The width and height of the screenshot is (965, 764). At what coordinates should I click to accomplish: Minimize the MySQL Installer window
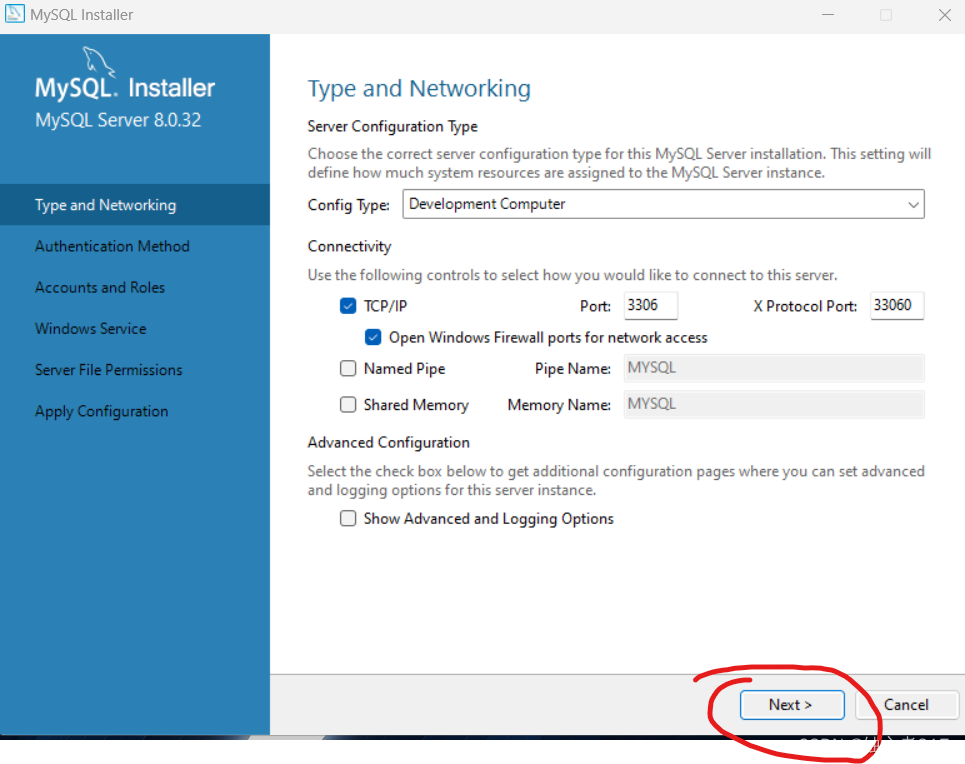pyautogui.click(x=828, y=15)
